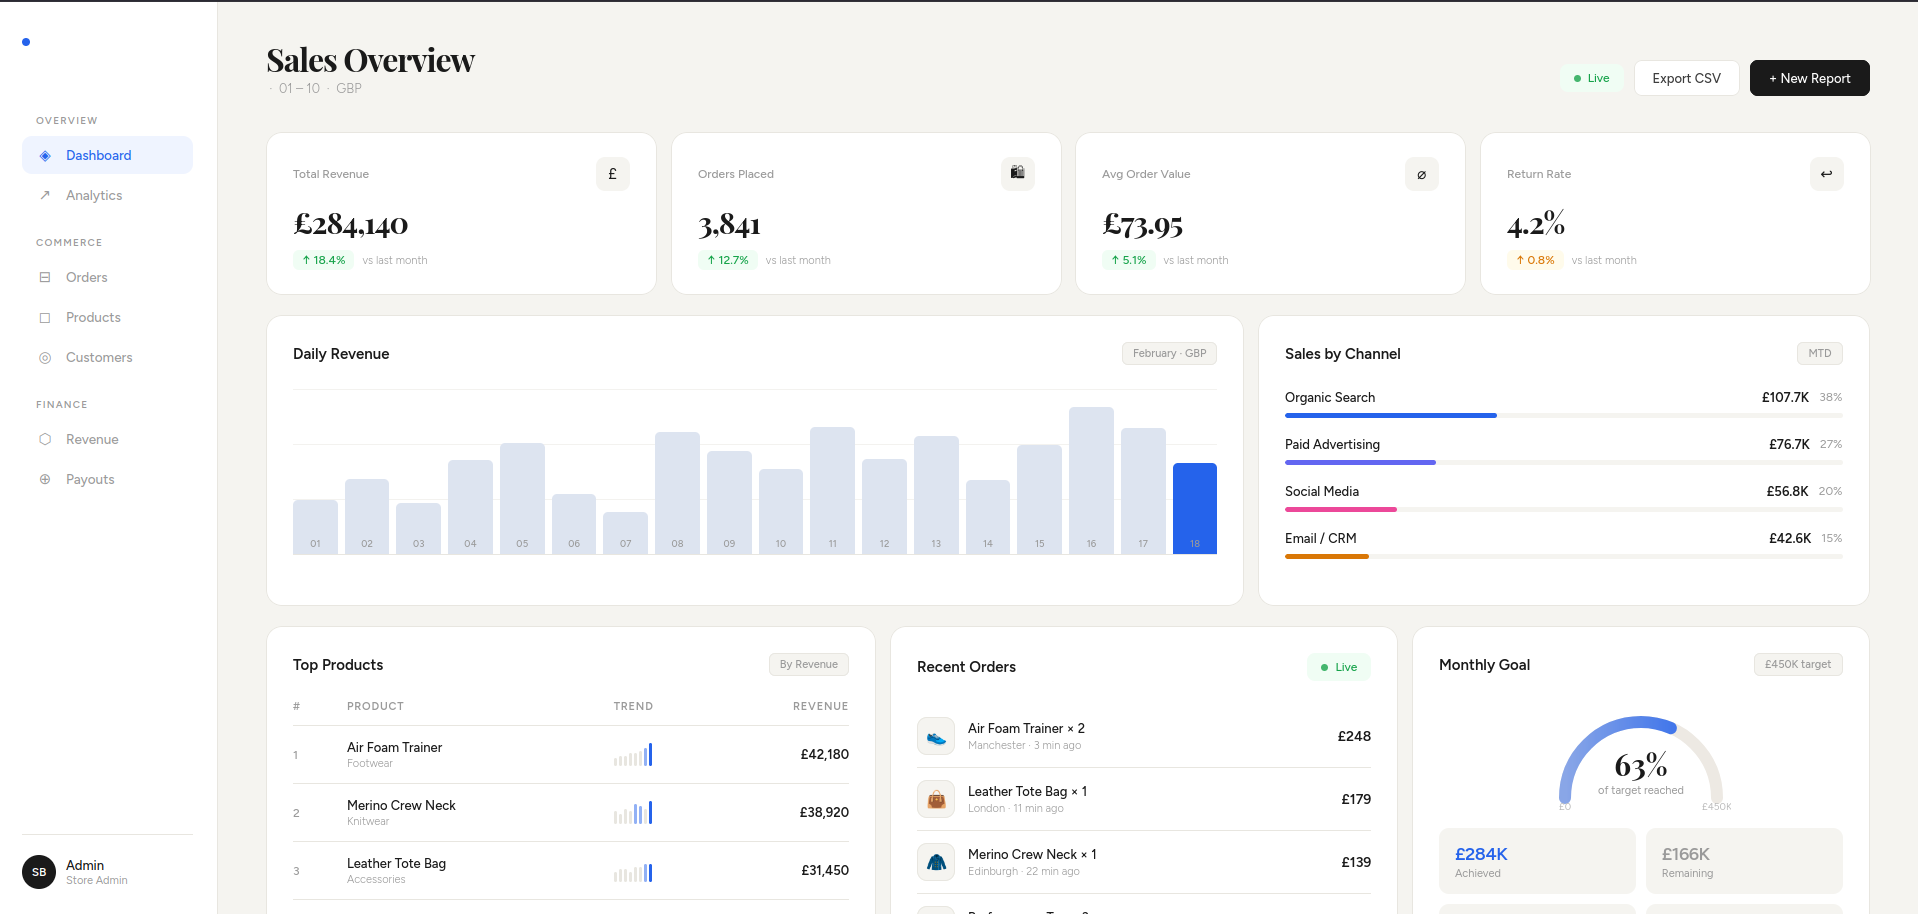
Task: Create a new report with + New Report
Action: [1809, 77]
